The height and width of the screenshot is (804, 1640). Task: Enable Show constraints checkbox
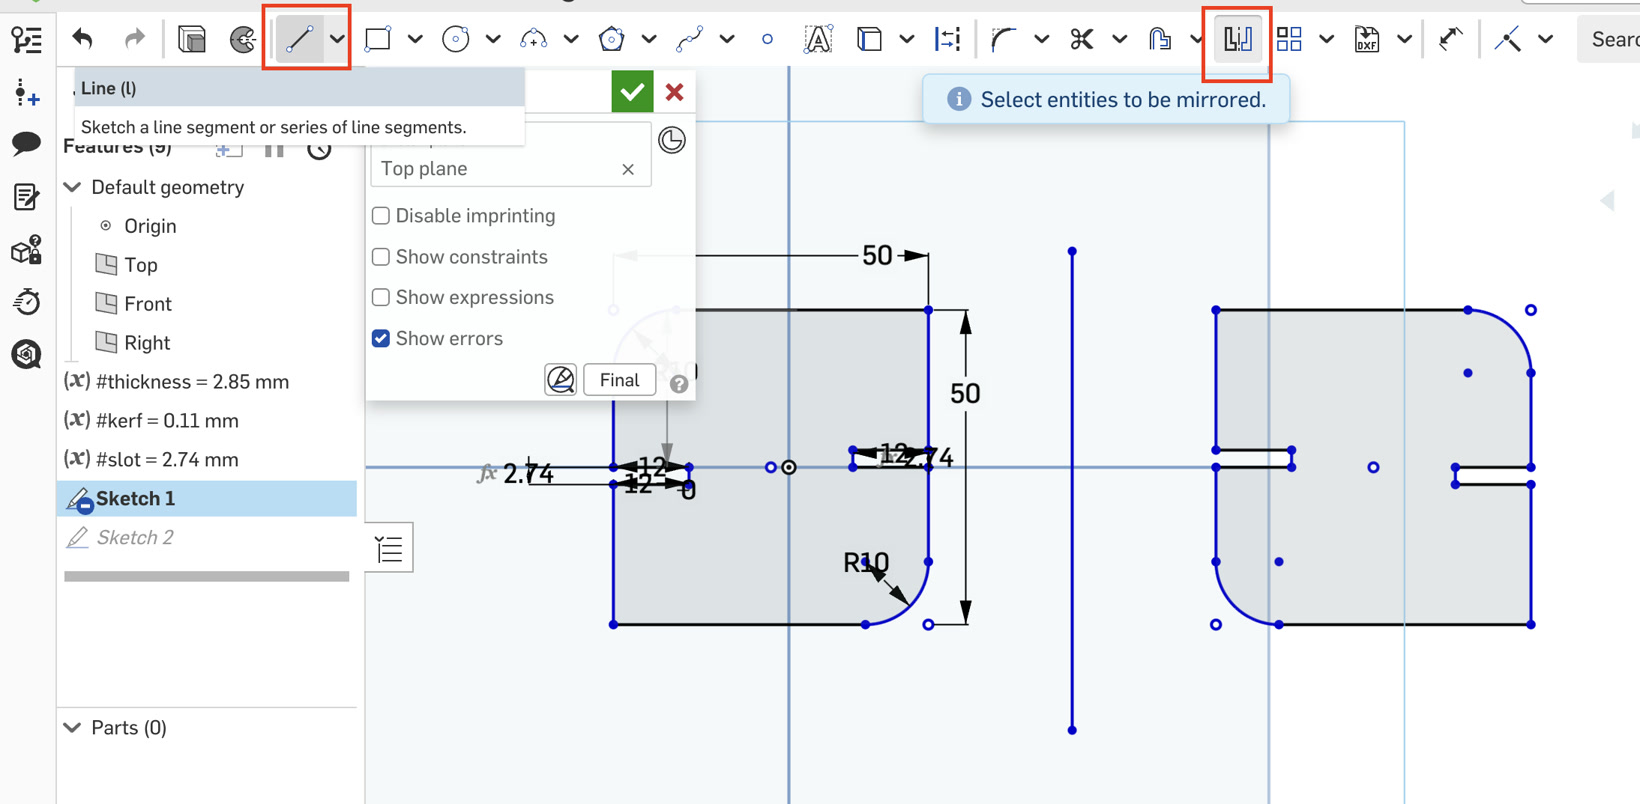coord(381,257)
